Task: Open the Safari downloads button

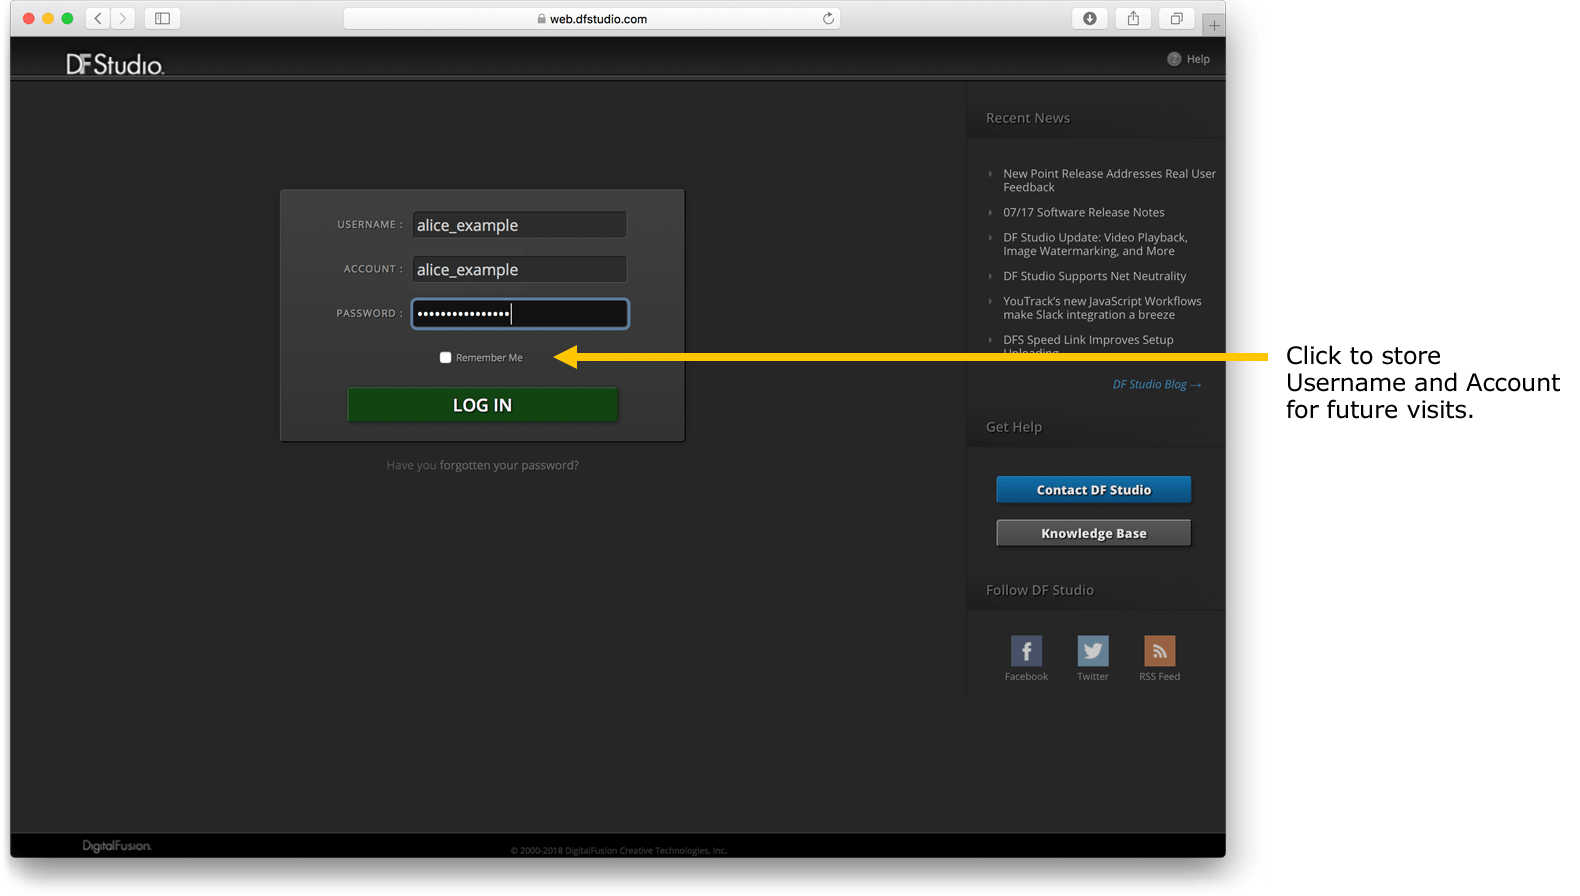Action: [x=1090, y=18]
